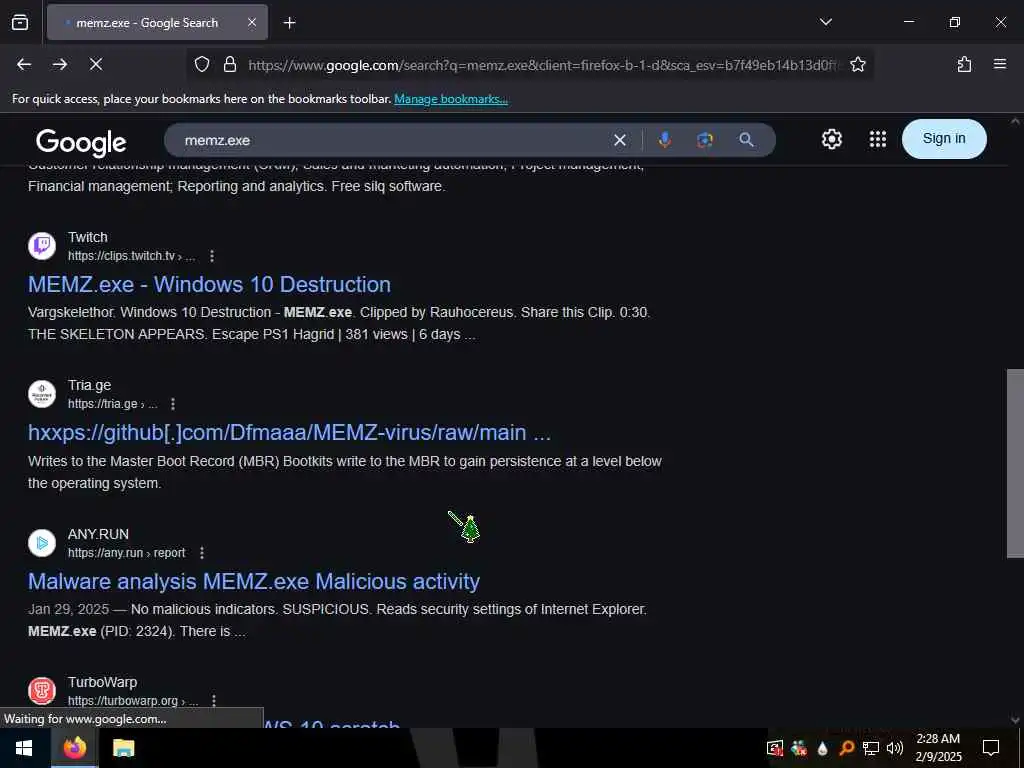Open File Explorer from the taskbar

(123, 748)
